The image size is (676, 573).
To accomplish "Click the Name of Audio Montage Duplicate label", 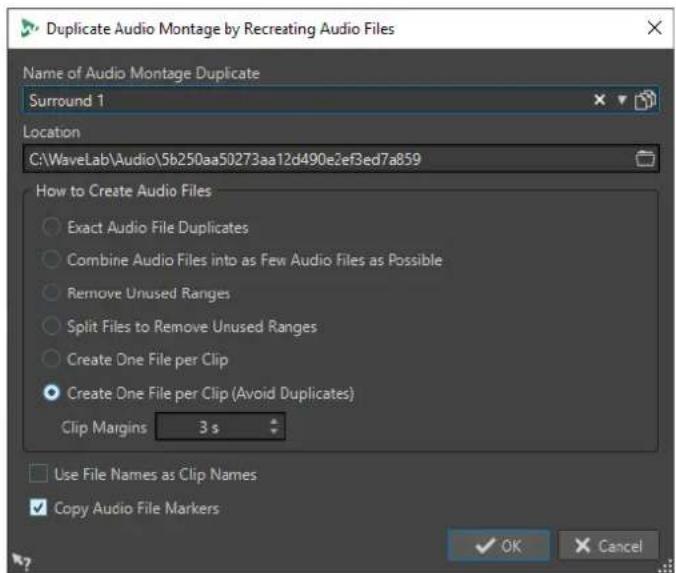I will point(141,73).
